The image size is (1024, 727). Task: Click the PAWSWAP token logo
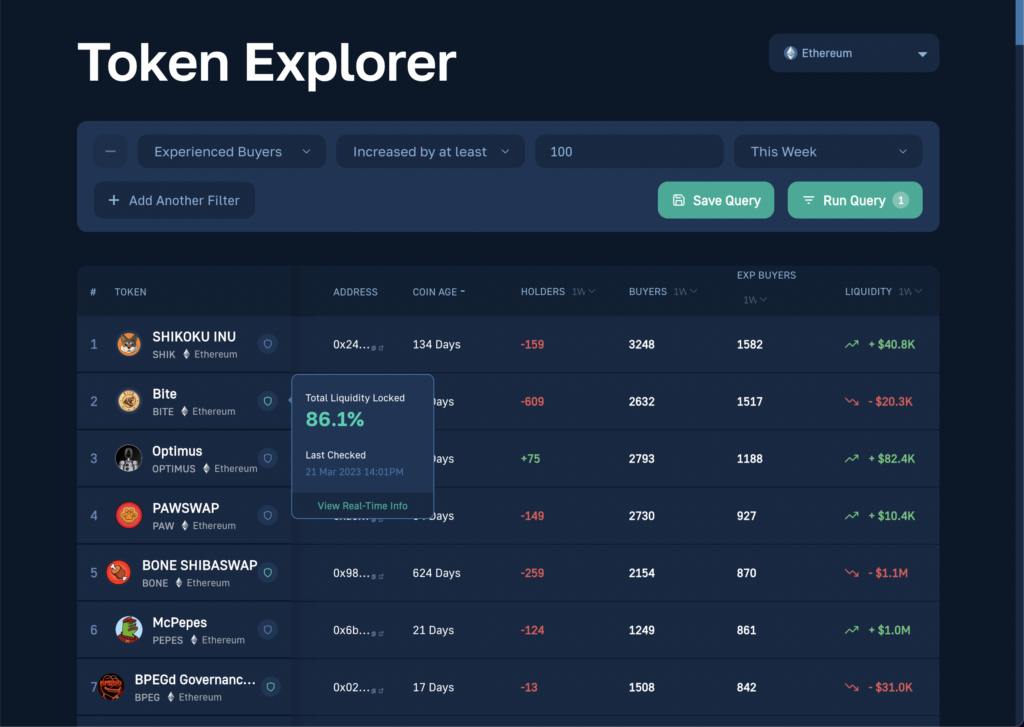tap(129, 515)
